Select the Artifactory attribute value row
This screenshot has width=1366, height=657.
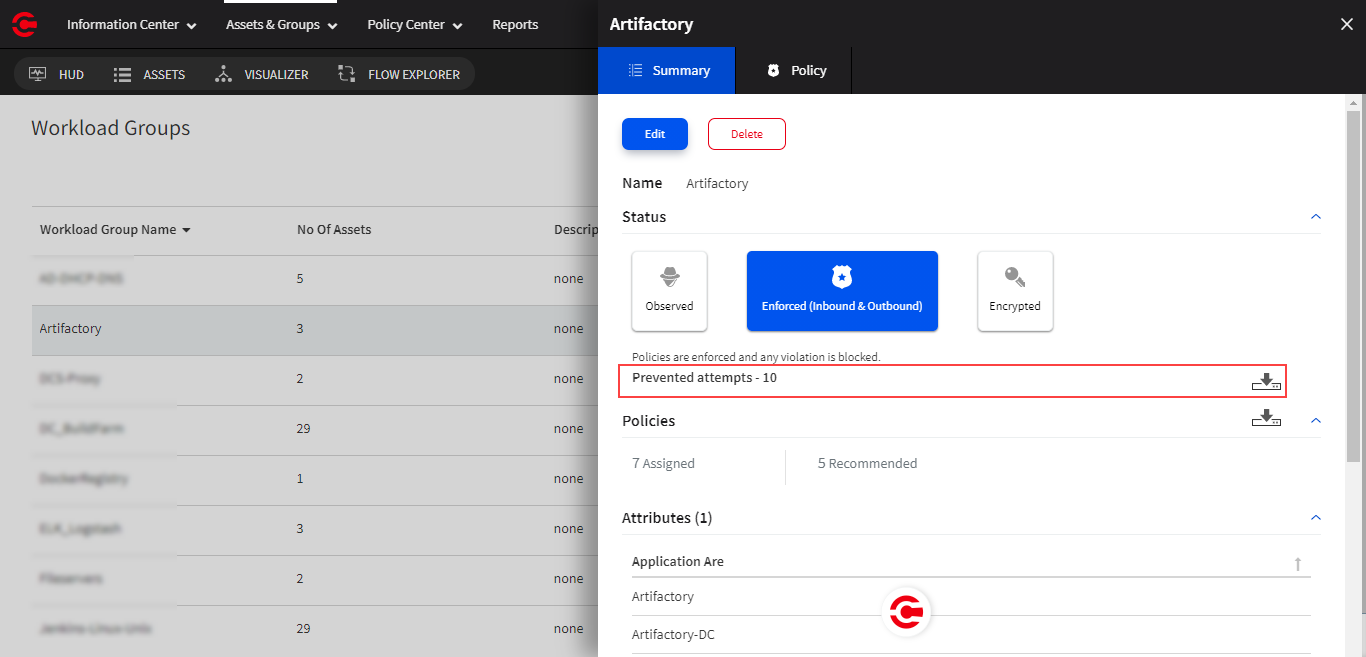(x=971, y=597)
